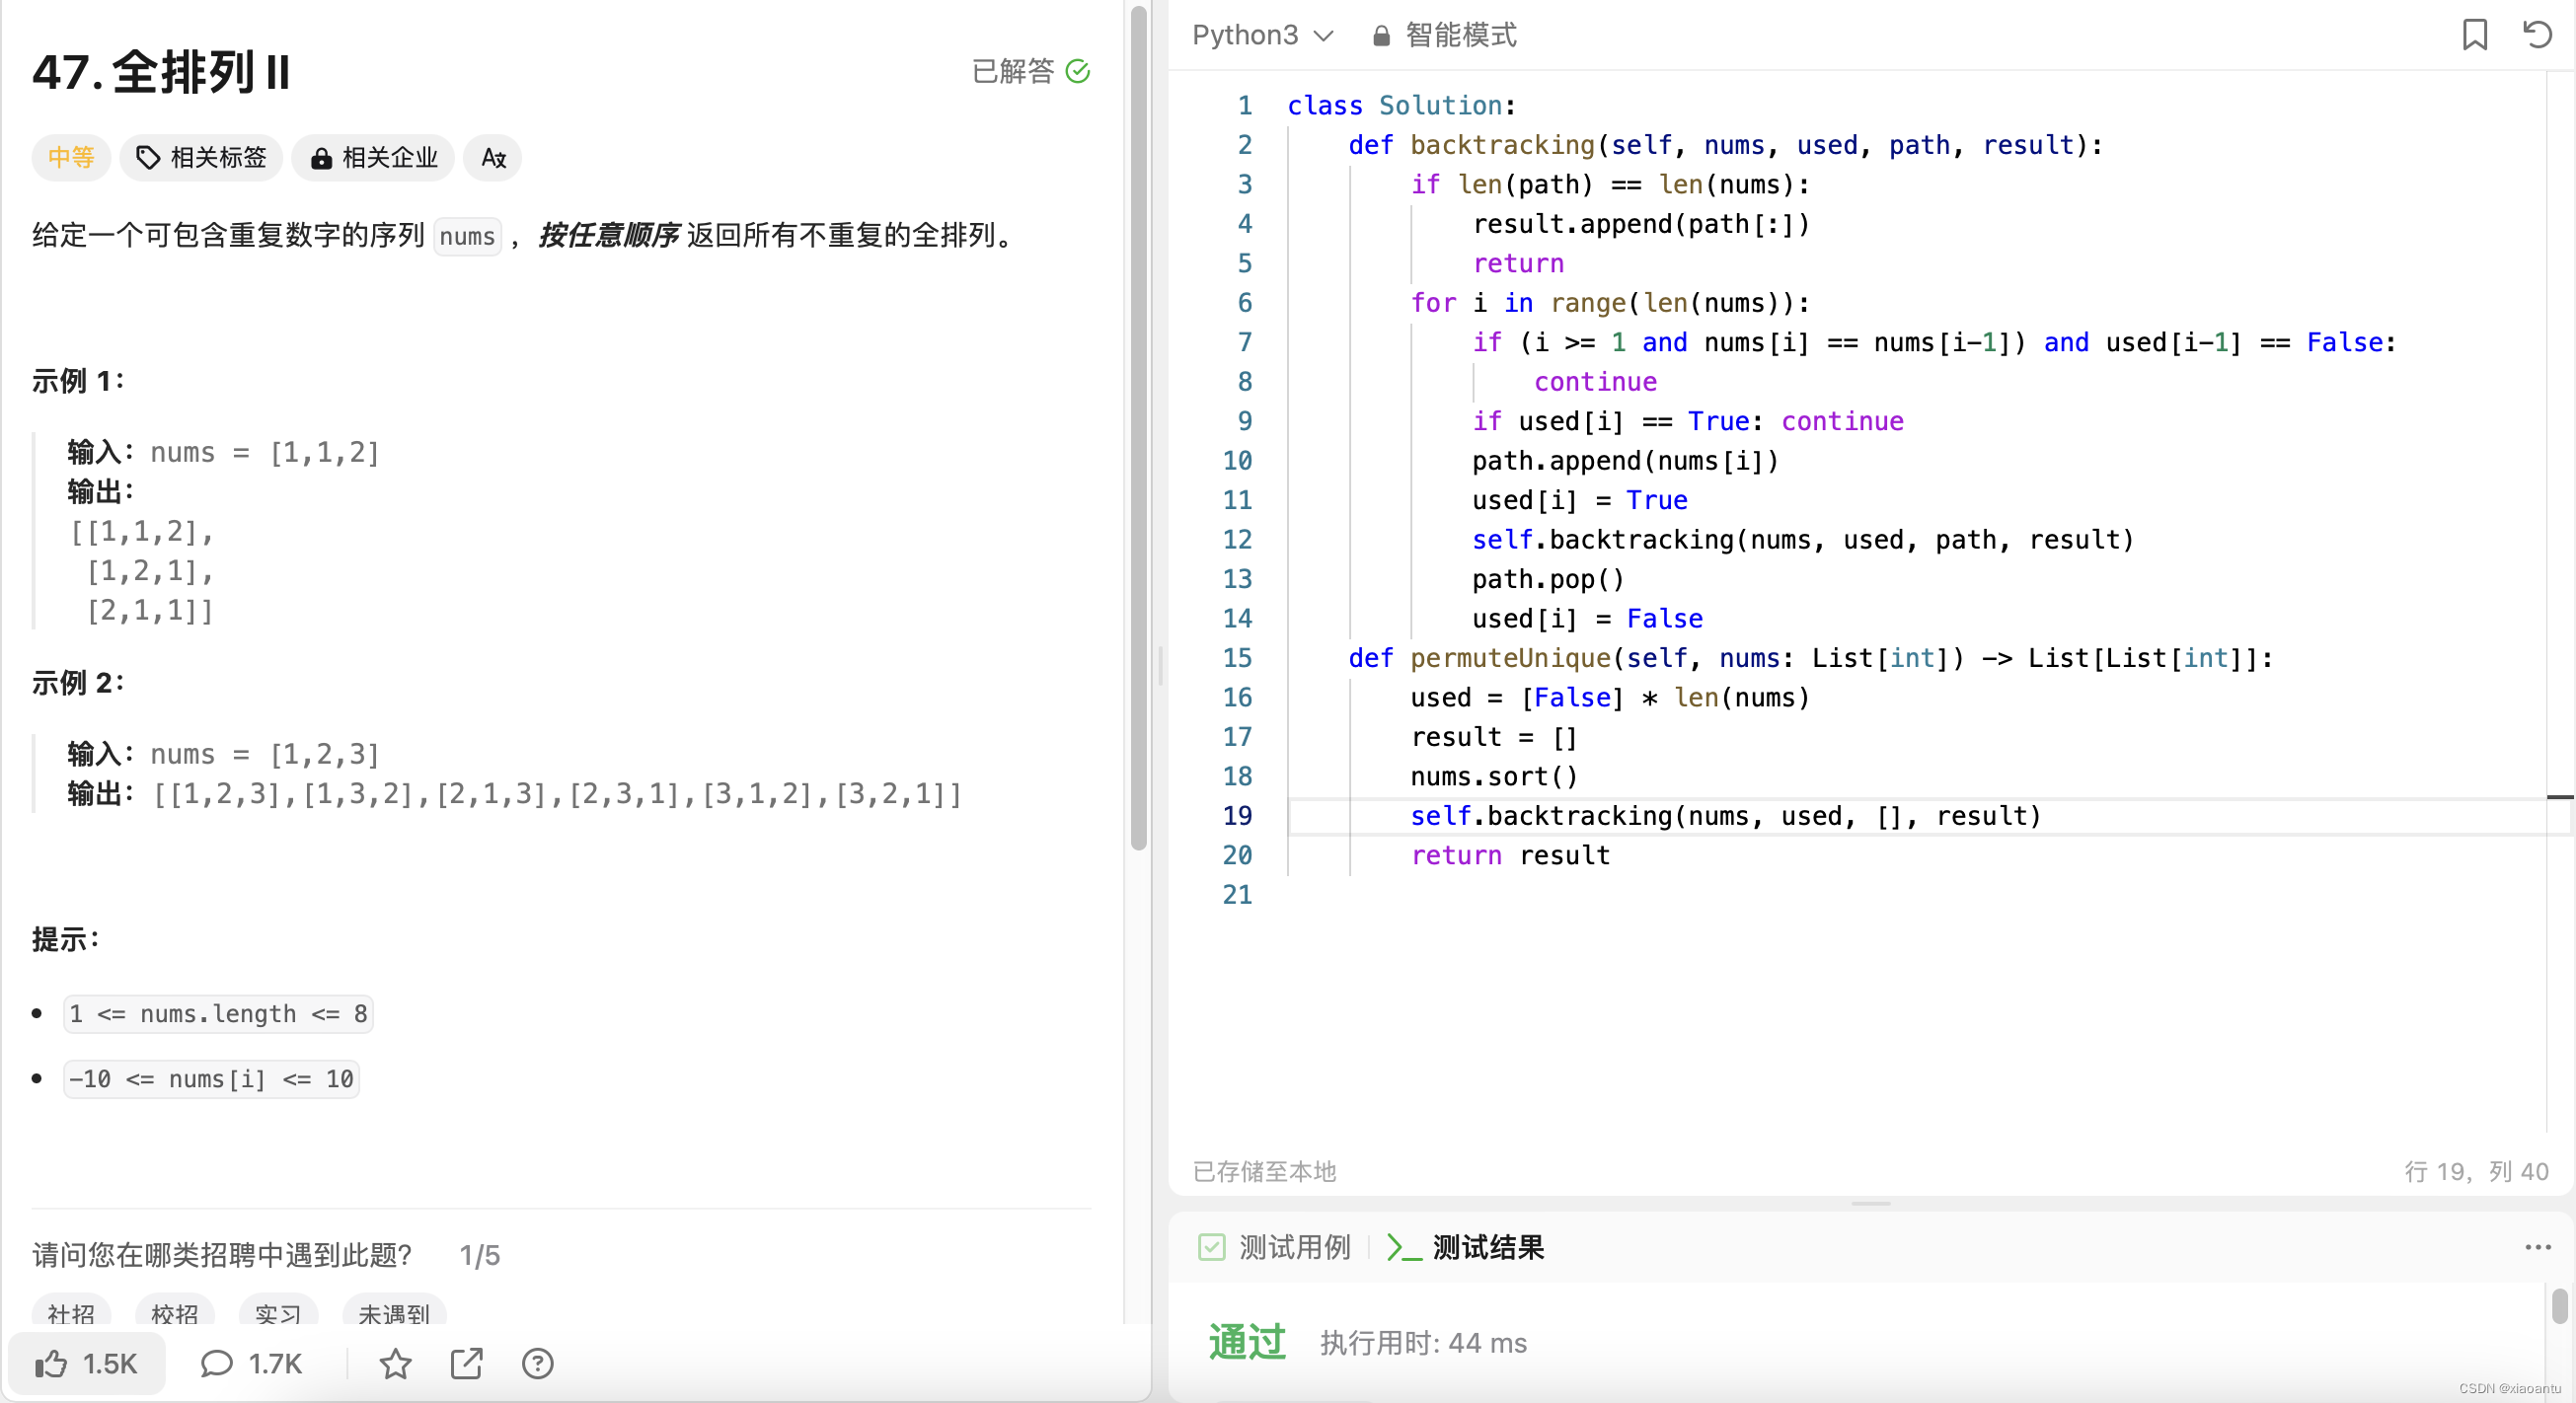Favorite the problem with the star icon
This screenshot has height=1403, width=2576.
pos(395,1364)
